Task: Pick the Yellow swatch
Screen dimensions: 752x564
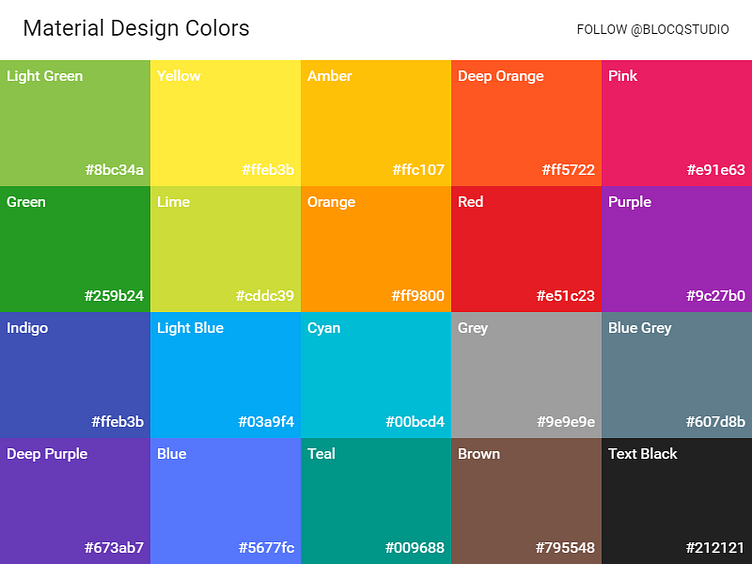Action: point(225,123)
